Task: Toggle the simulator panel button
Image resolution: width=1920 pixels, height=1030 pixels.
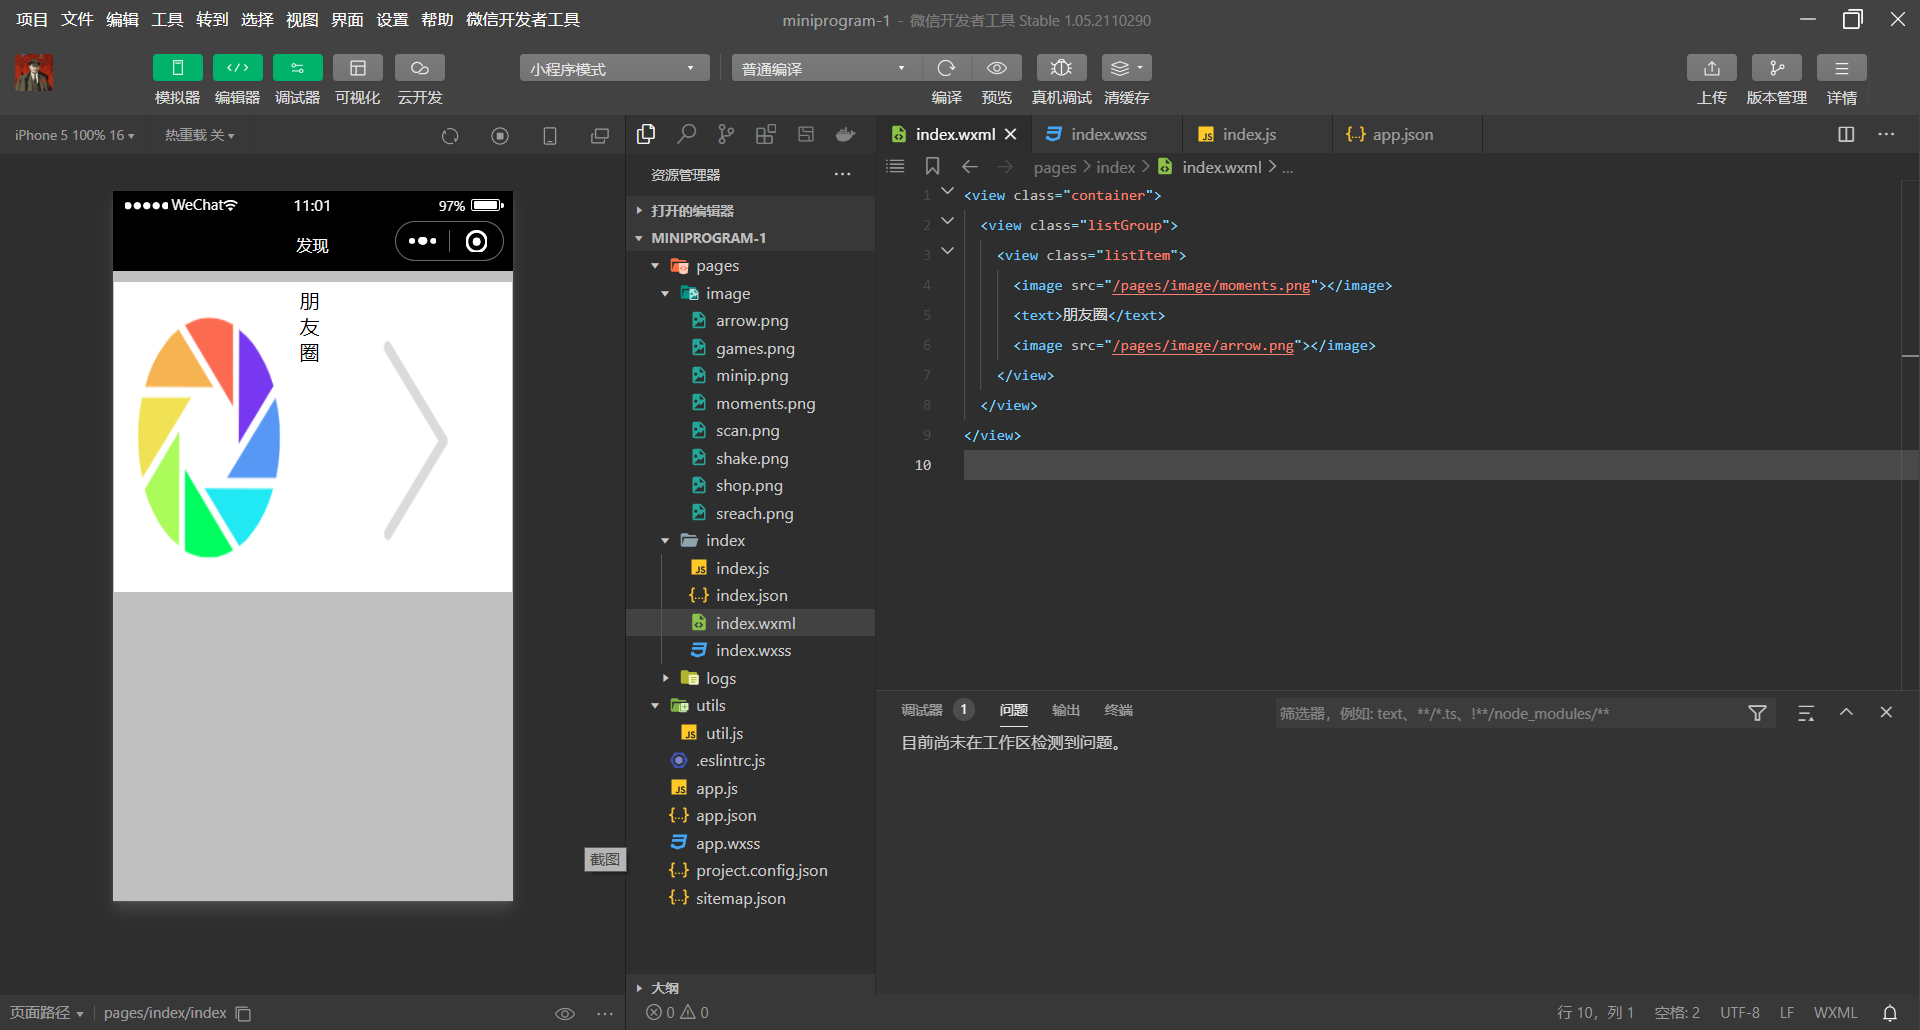Action: click(x=178, y=68)
